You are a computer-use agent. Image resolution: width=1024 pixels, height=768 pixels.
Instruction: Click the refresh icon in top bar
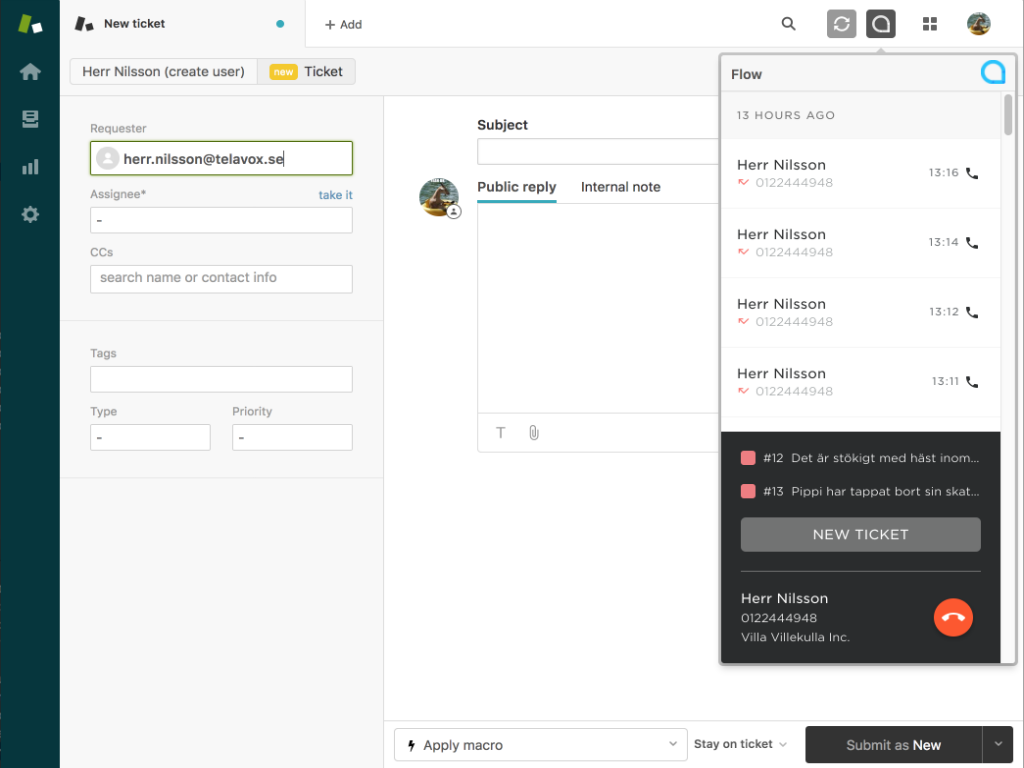click(x=842, y=24)
